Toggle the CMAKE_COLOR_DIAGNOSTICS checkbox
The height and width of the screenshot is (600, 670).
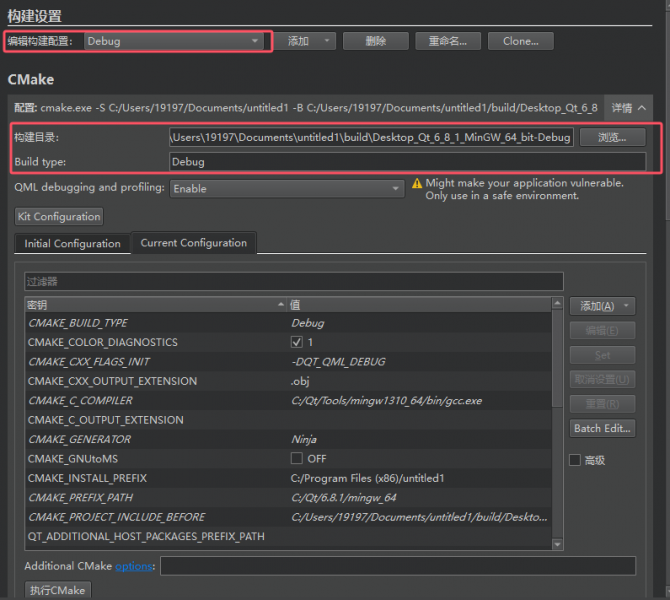click(296, 342)
